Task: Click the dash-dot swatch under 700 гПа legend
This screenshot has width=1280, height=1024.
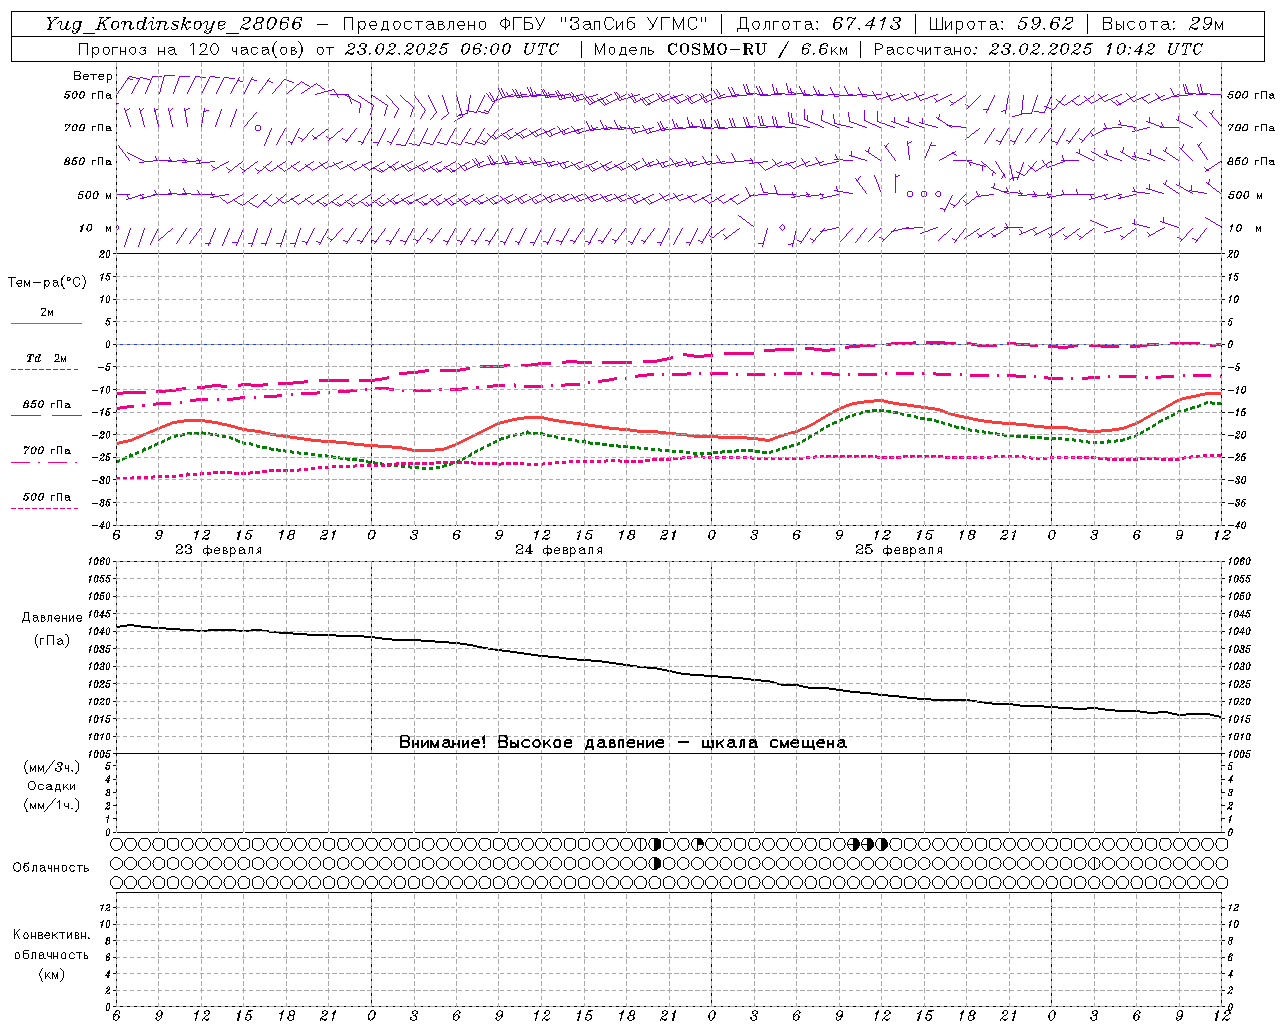Action: [x=46, y=462]
